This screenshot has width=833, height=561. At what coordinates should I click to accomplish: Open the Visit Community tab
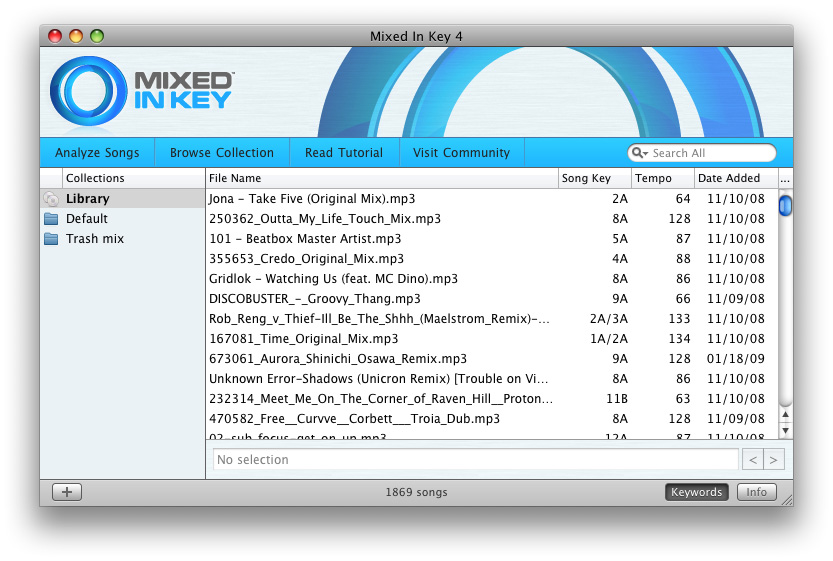coord(461,153)
